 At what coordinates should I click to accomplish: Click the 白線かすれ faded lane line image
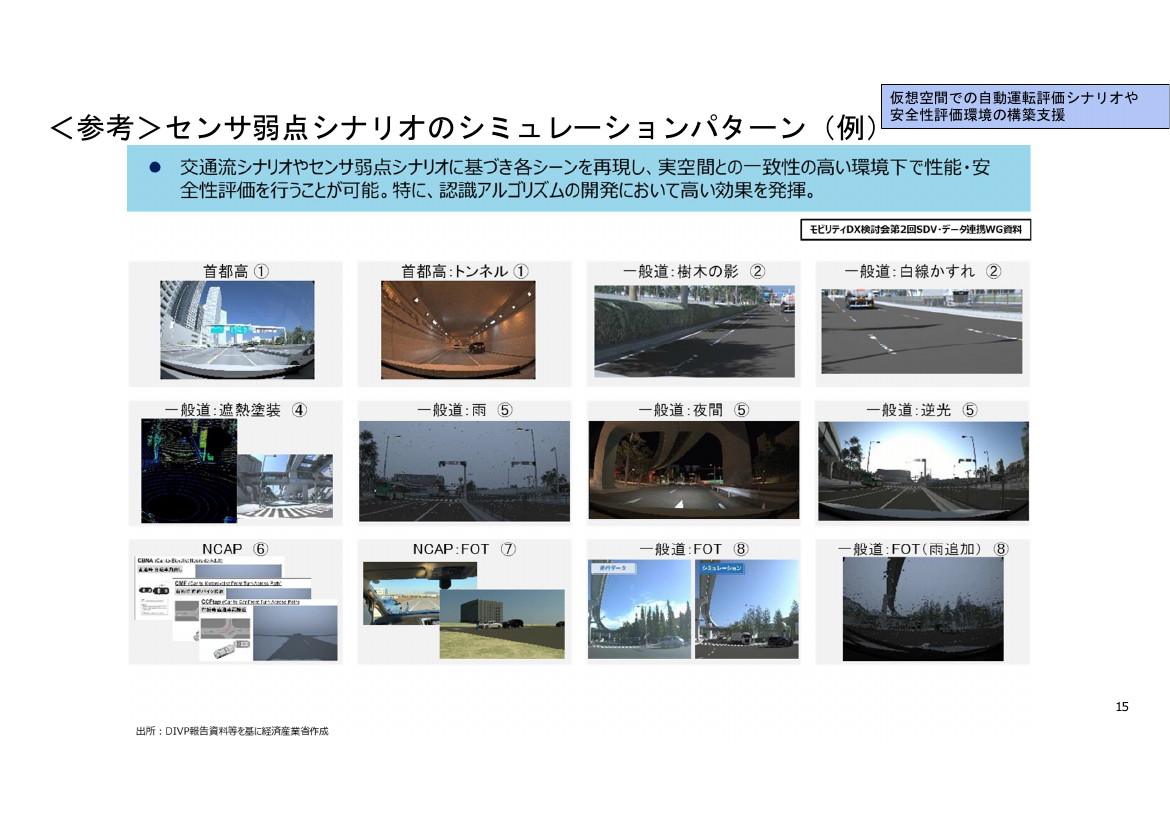pos(922,331)
